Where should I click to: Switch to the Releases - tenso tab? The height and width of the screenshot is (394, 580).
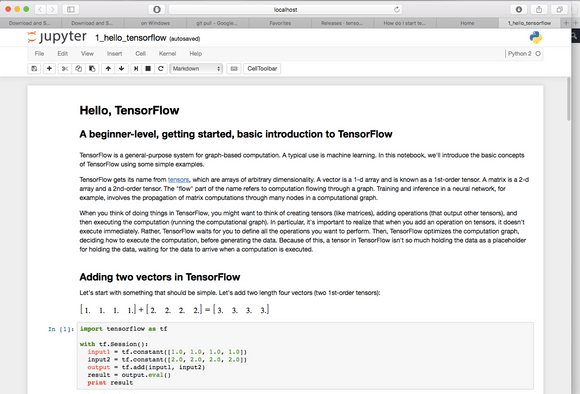click(x=342, y=23)
